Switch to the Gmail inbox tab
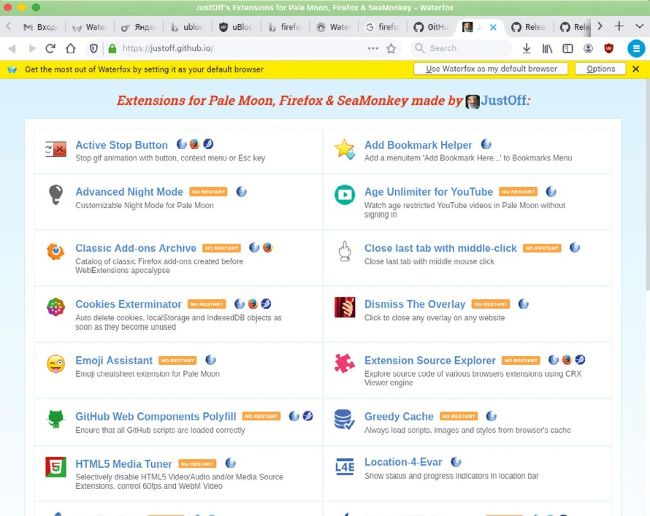The height and width of the screenshot is (516, 650). (x=40, y=27)
